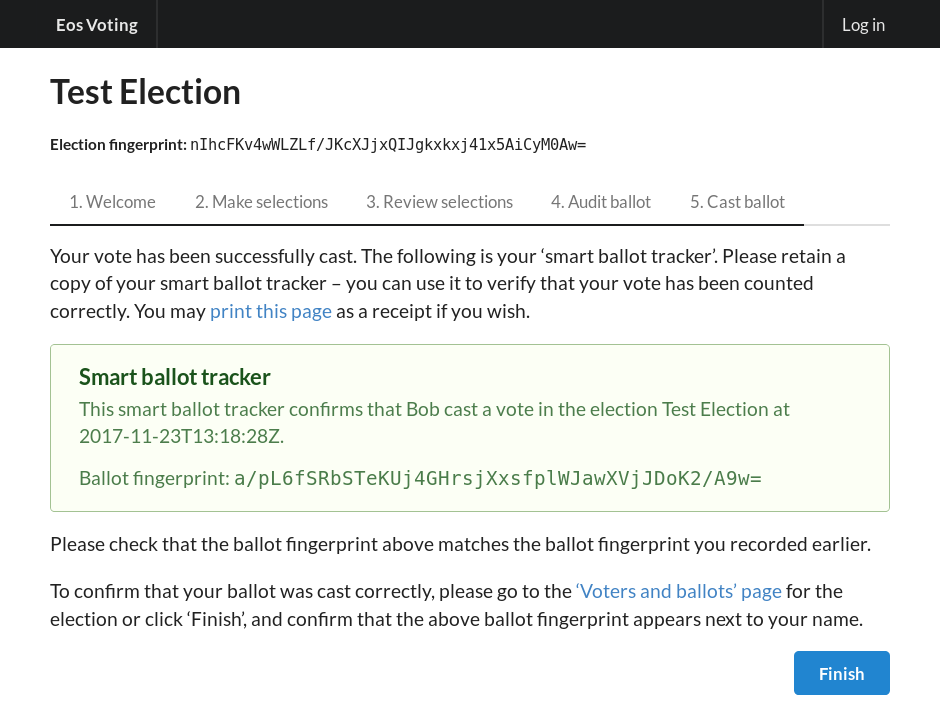Switch to the 4. Audit ballot step
This screenshot has width=940, height=720.
[601, 202]
